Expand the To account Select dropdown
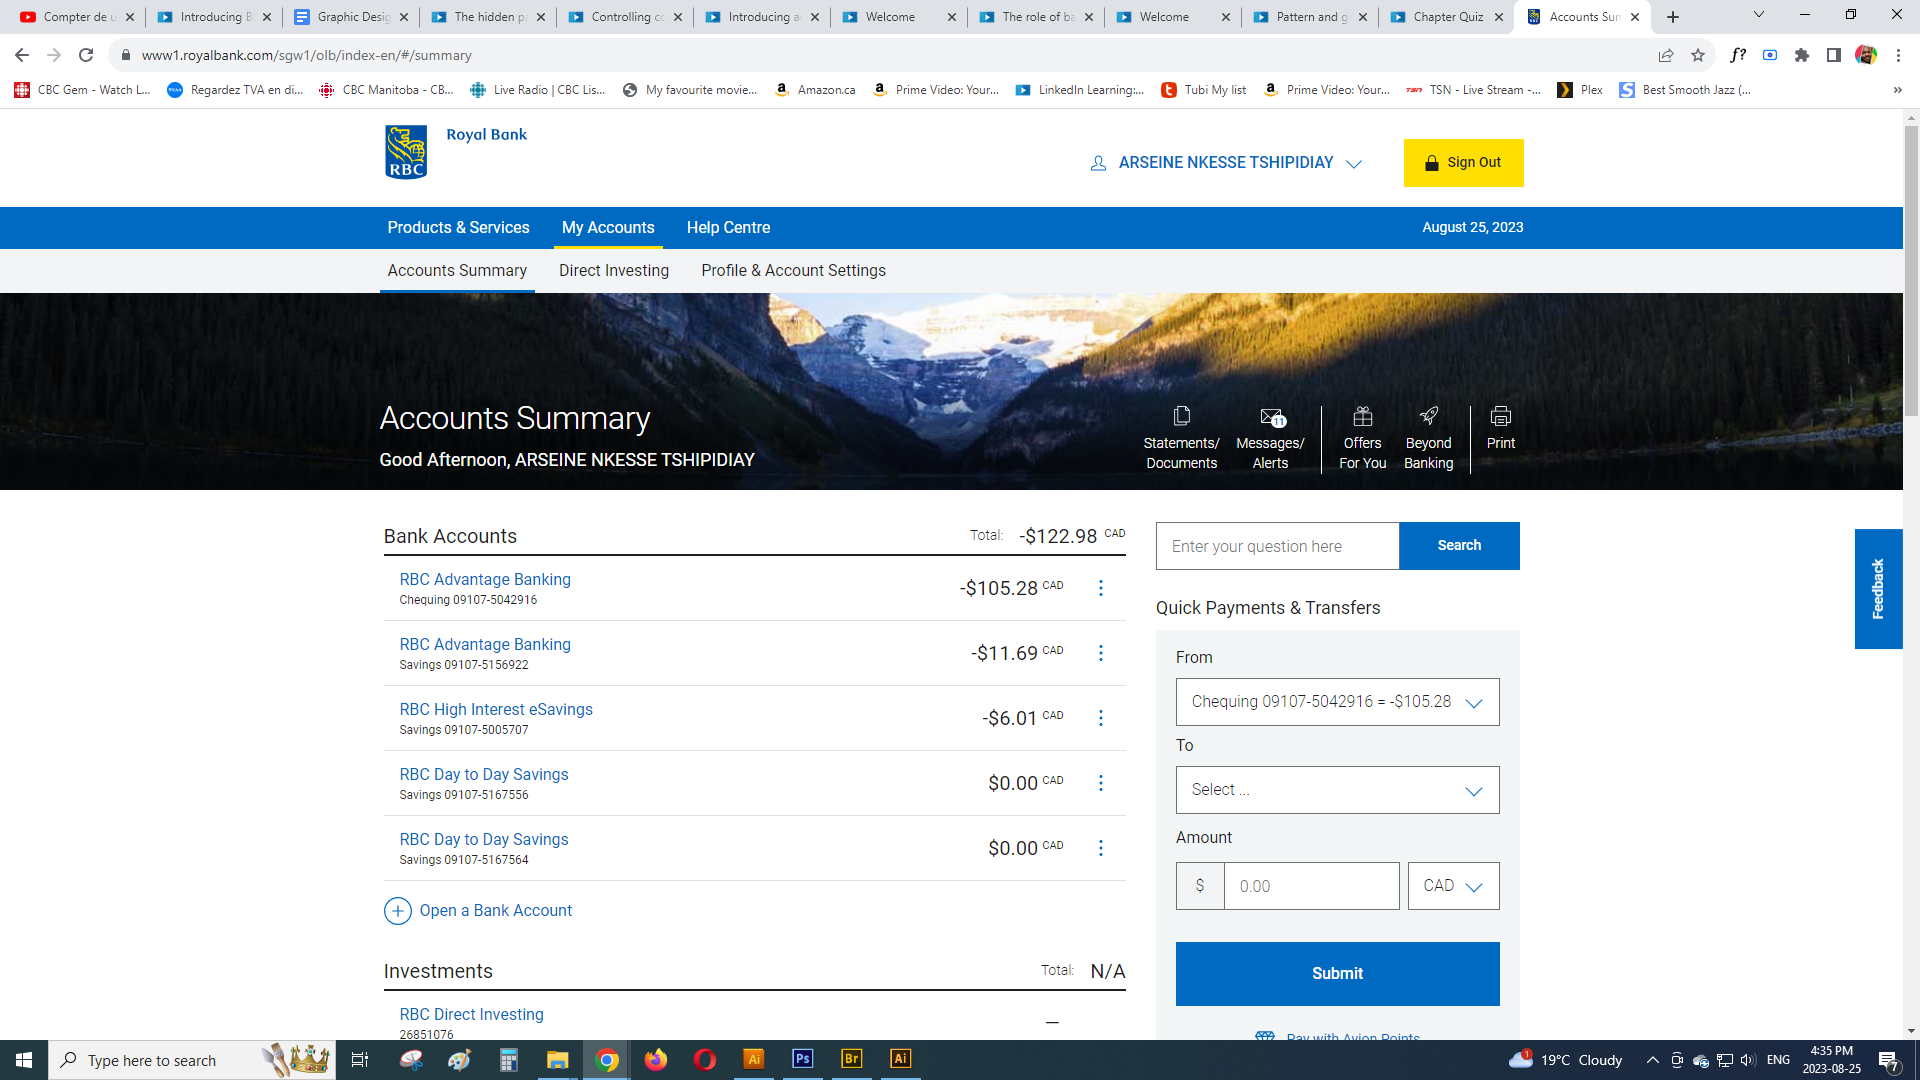 pyautogui.click(x=1337, y=790)
